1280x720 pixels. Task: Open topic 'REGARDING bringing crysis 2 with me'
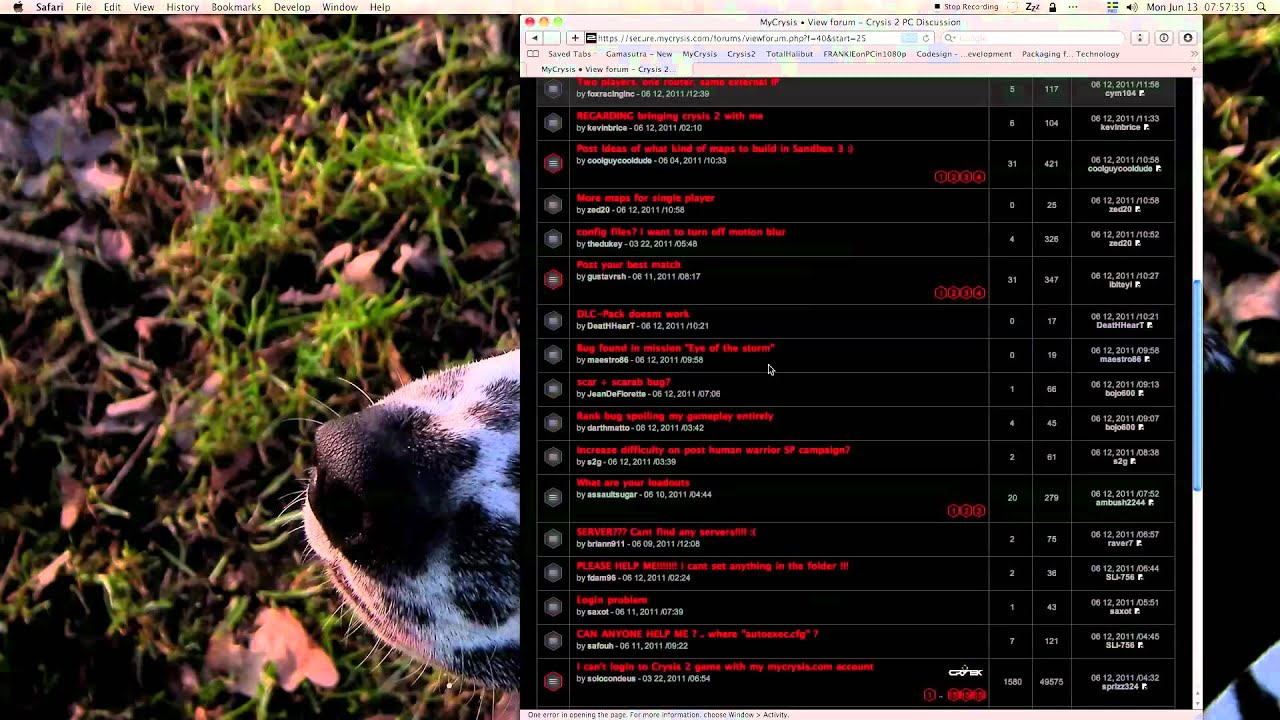click(669, 116)
